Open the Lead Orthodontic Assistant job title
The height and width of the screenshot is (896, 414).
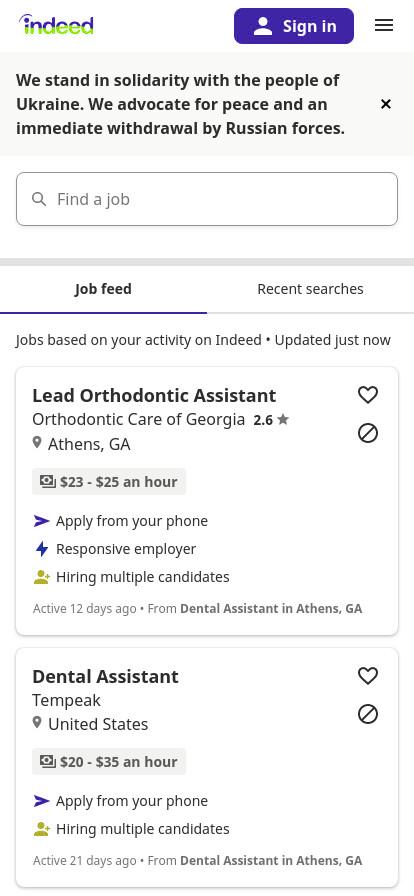click(154, 395)
